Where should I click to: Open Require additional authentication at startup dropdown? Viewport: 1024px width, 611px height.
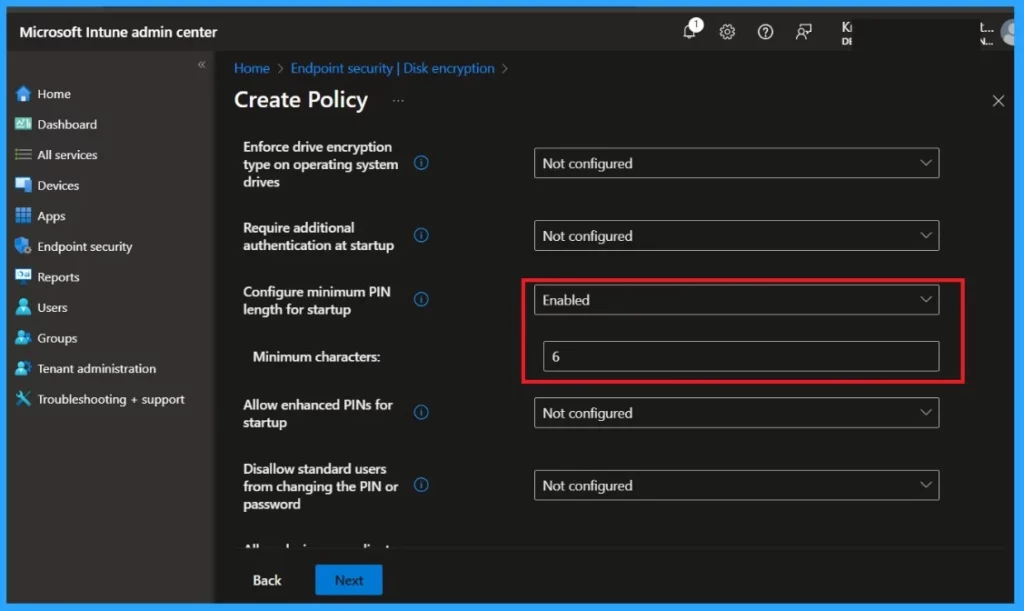[x=736, y=236]
